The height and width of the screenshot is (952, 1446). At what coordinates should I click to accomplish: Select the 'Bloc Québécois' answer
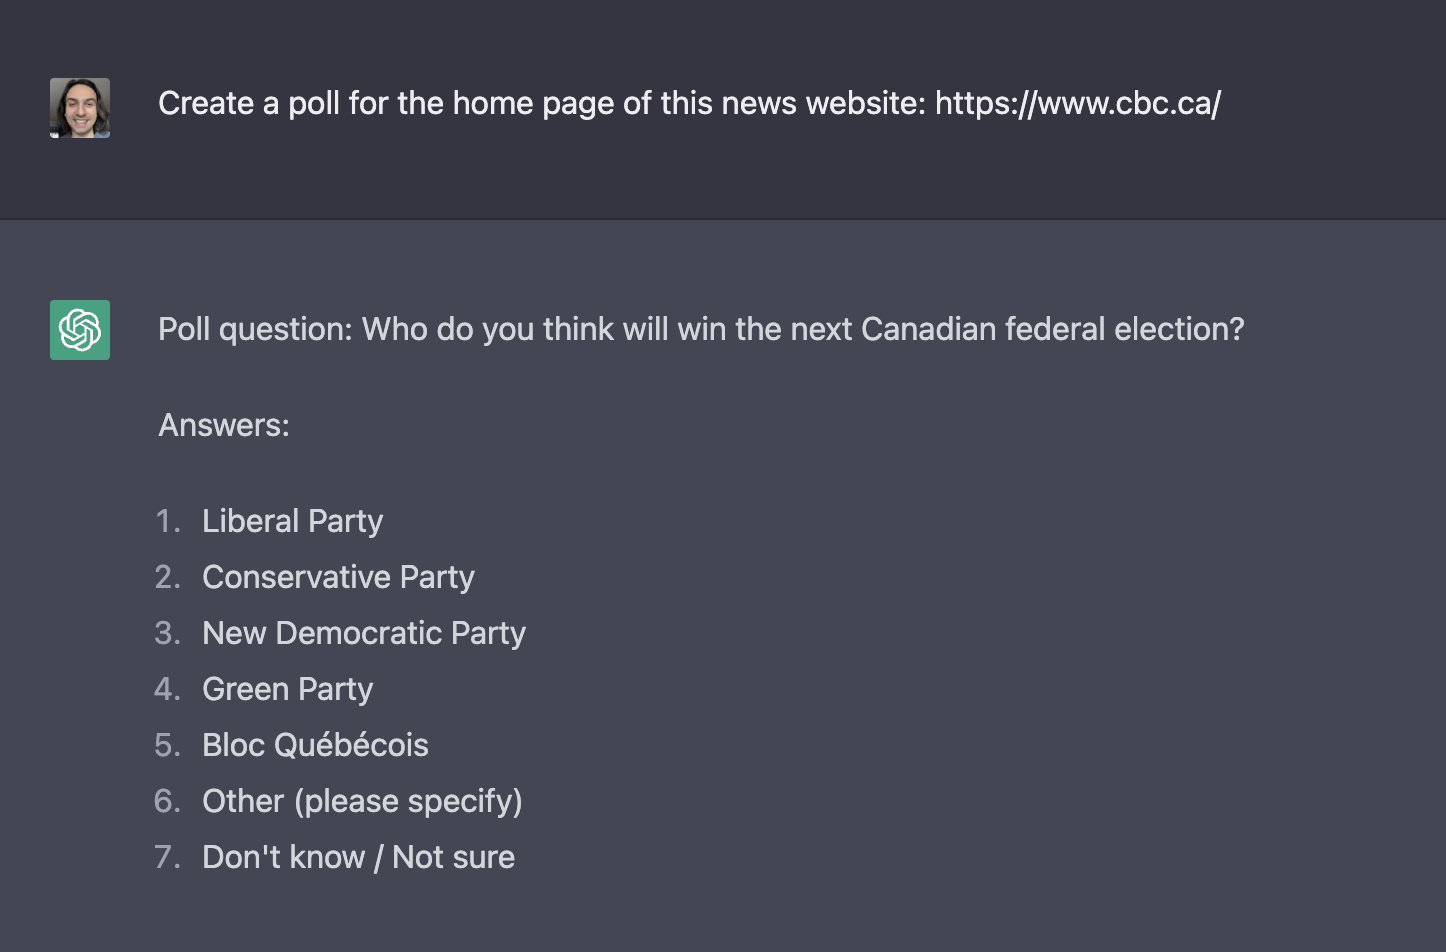(x=315, y=745)
